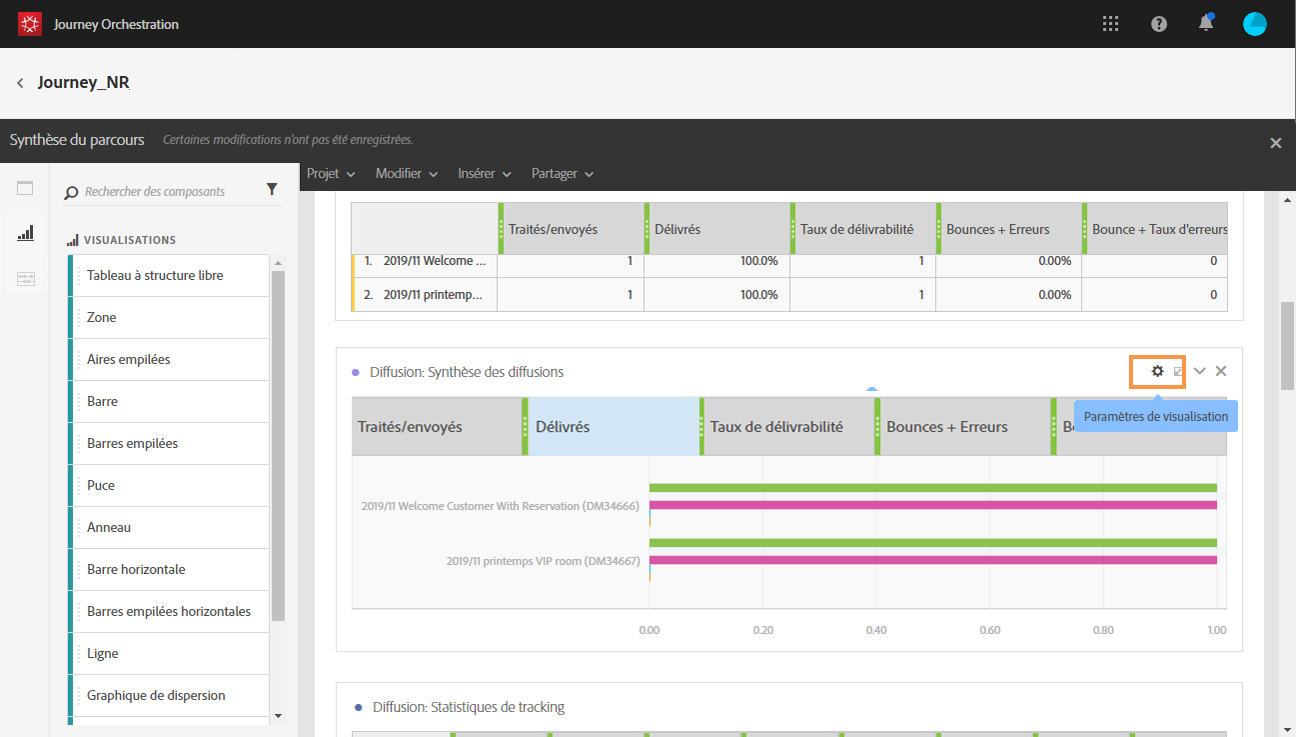Open the Components icon in left rail
1296x737 pixels.
click(25, 279)
